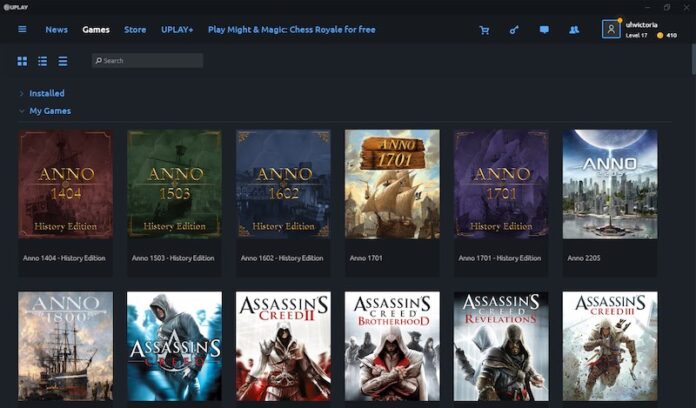This screenshot has height=408, width=696.
Task: Click the Installed section label
Action: (x=47, y=93)
